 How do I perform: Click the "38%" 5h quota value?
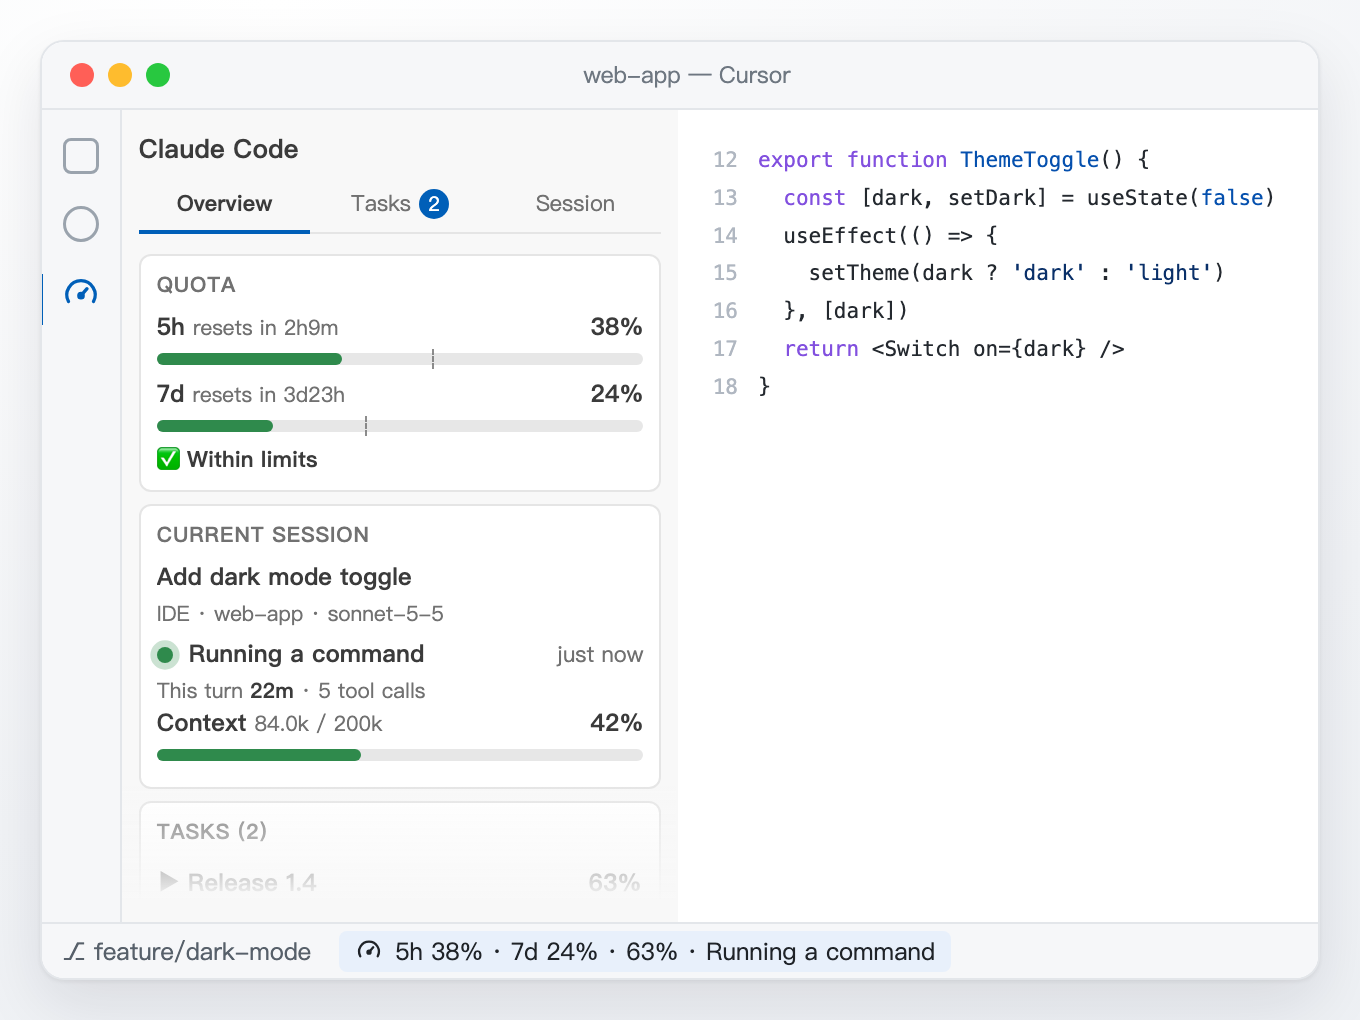point(616,327)
